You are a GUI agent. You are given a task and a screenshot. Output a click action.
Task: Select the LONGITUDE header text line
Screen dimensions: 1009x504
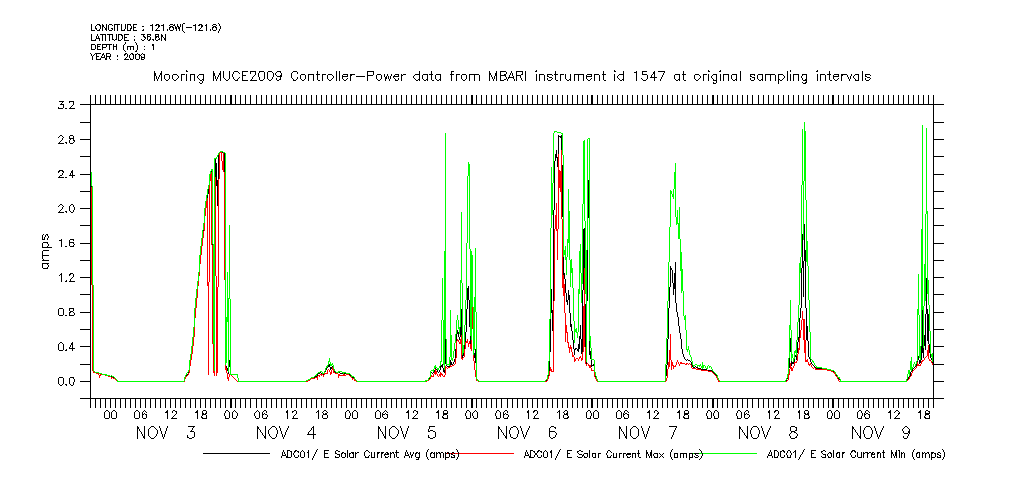tap(155, 27)
